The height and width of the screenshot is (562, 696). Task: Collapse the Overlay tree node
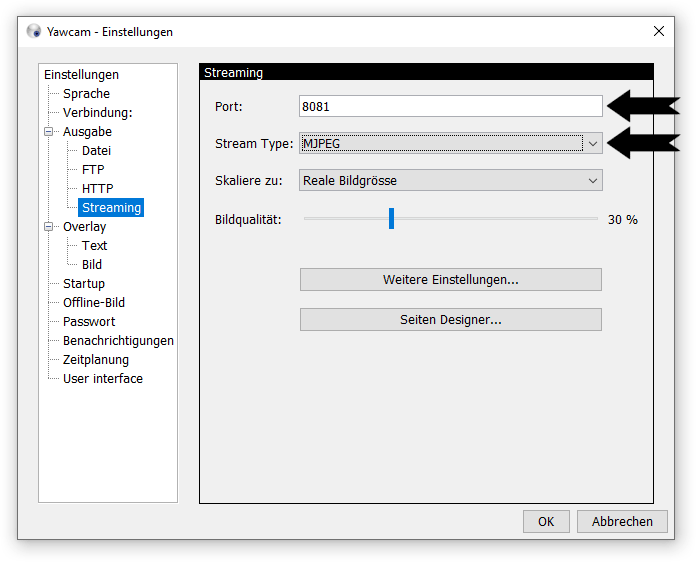point(48,227)
